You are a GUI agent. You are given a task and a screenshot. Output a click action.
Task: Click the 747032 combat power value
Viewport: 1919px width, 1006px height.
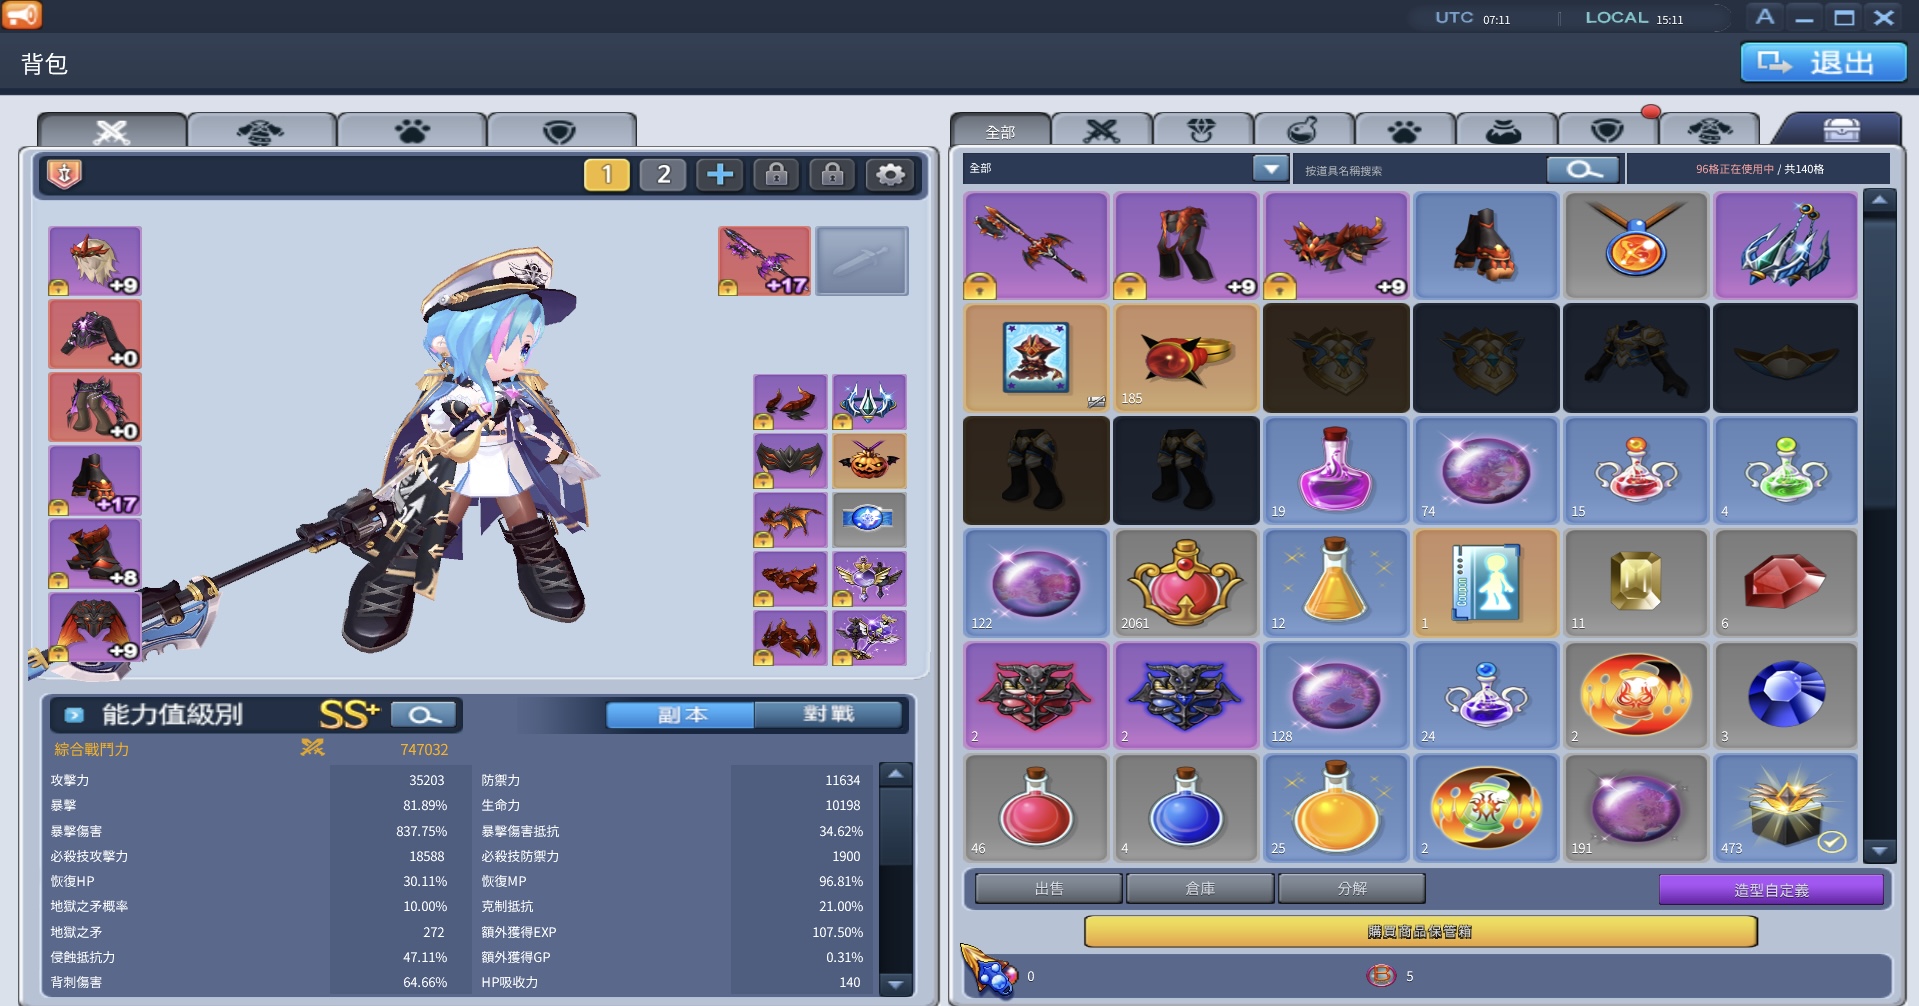click(424, 749)
